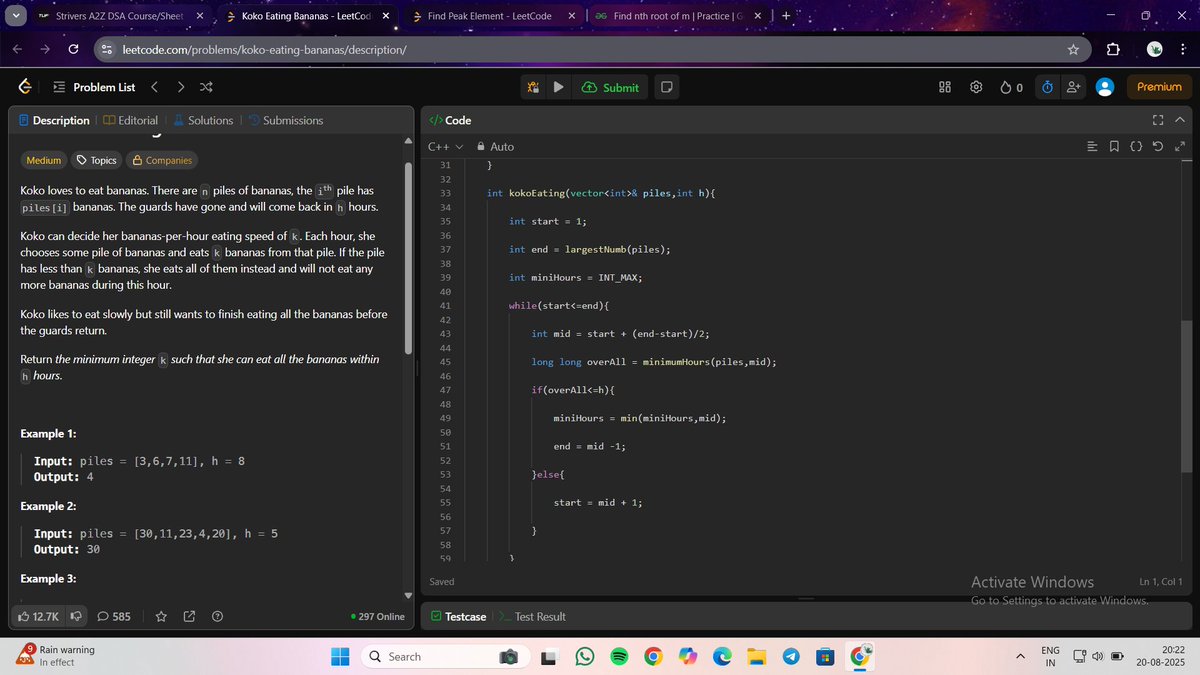Viewport: 1200px width, 675px height.
Task: Go to the next problem arrow
Action: [181, 87]
